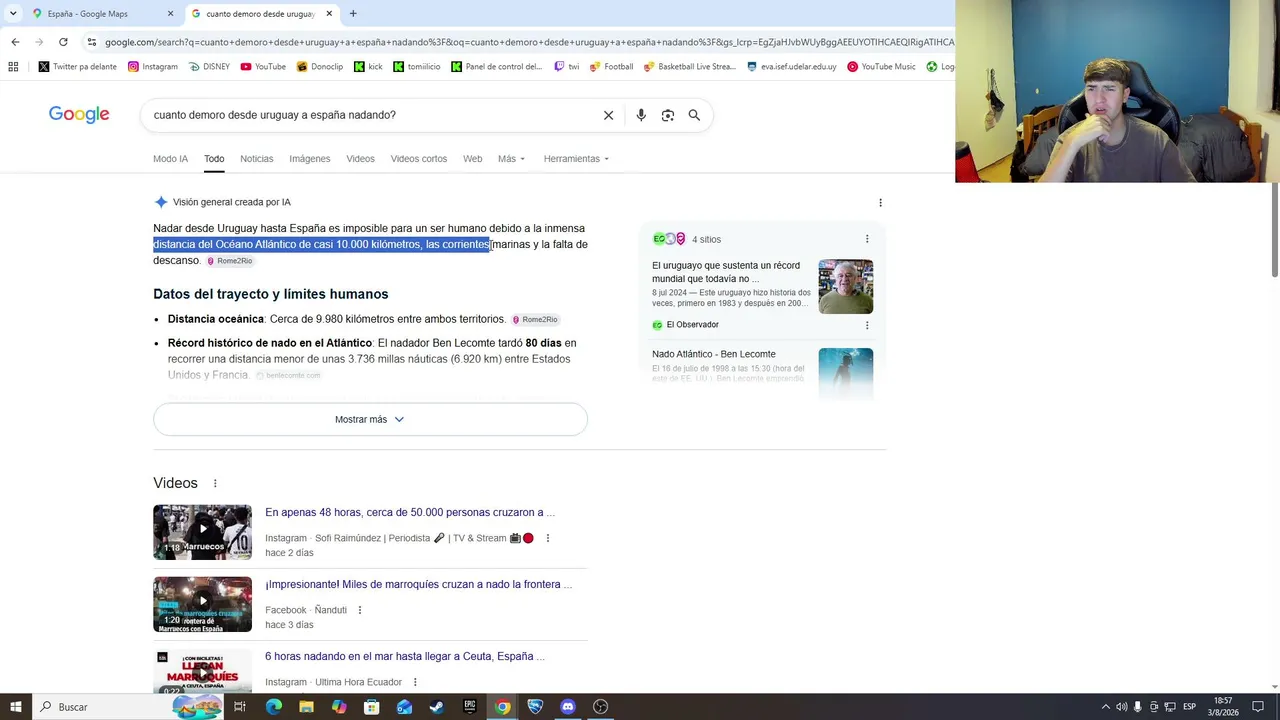Viewport: 1280px width, 720px height.
Task: Open the tomiilicio bookmark
Action: click(x=417, y=67)
